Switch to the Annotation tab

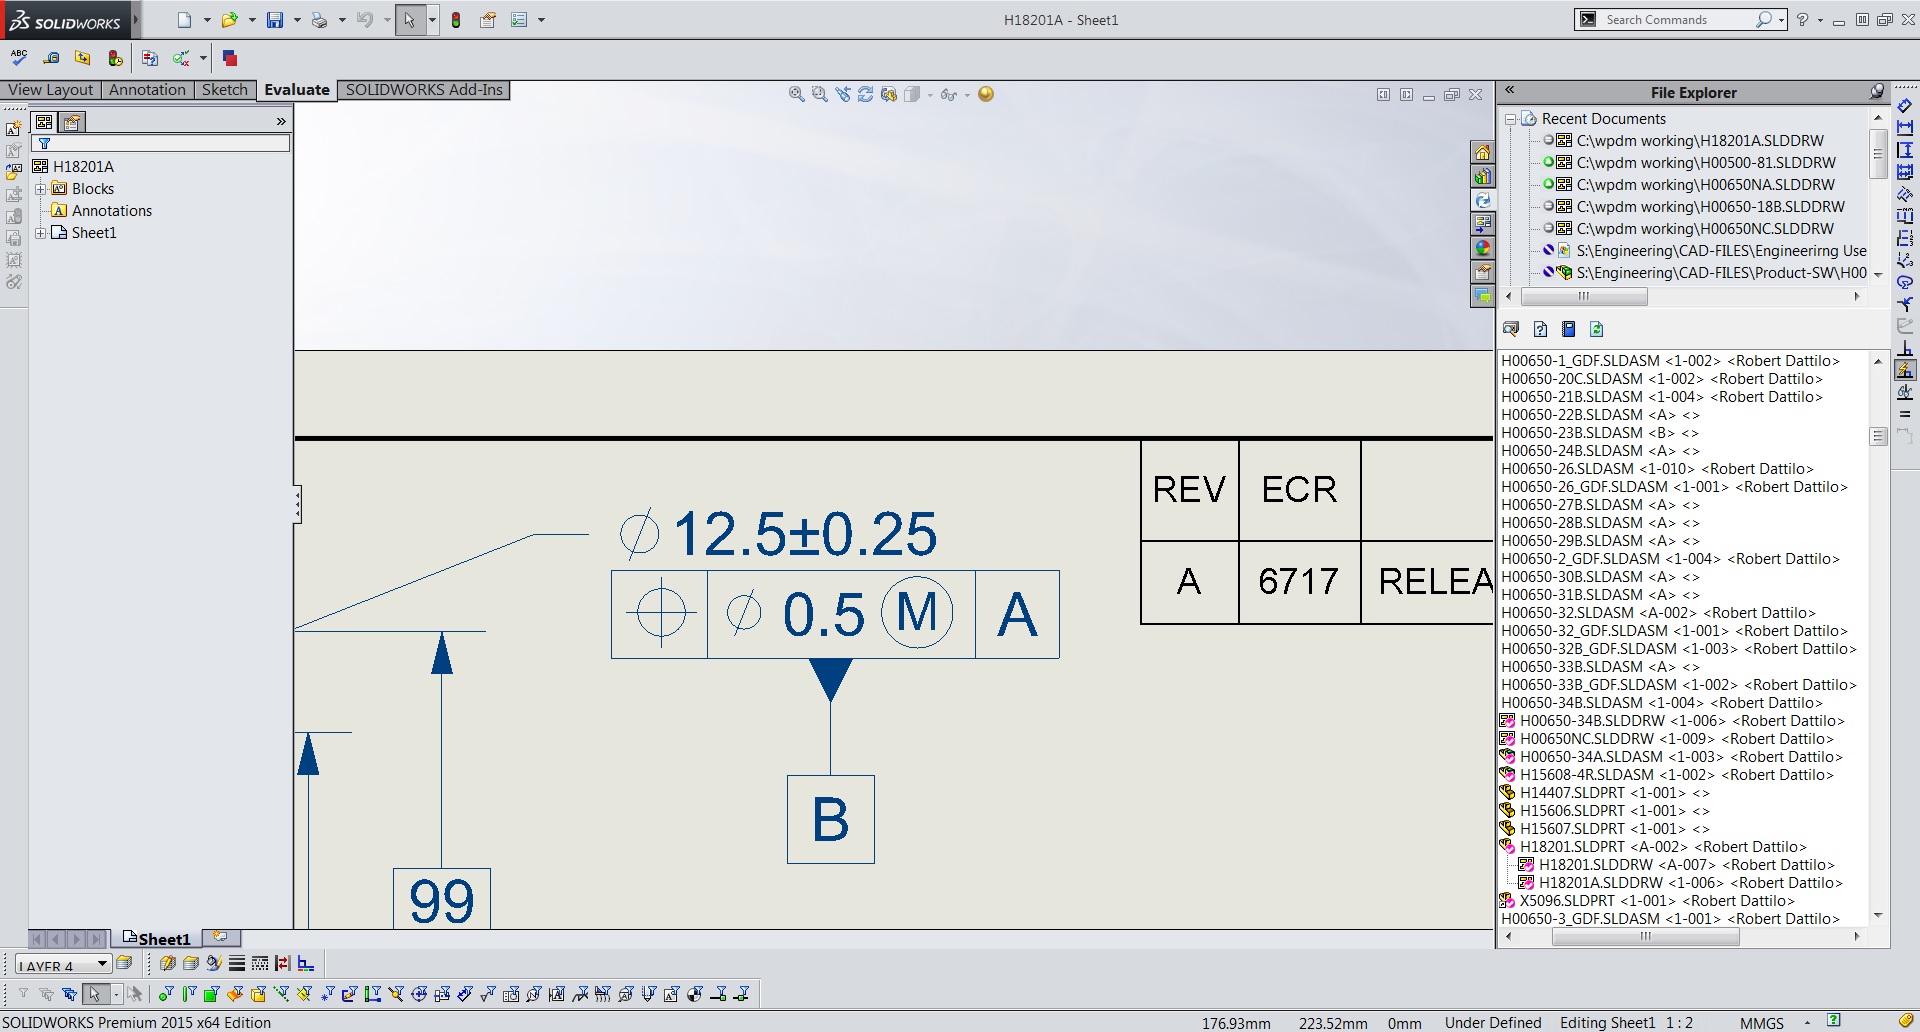click(x=147, y=90)
